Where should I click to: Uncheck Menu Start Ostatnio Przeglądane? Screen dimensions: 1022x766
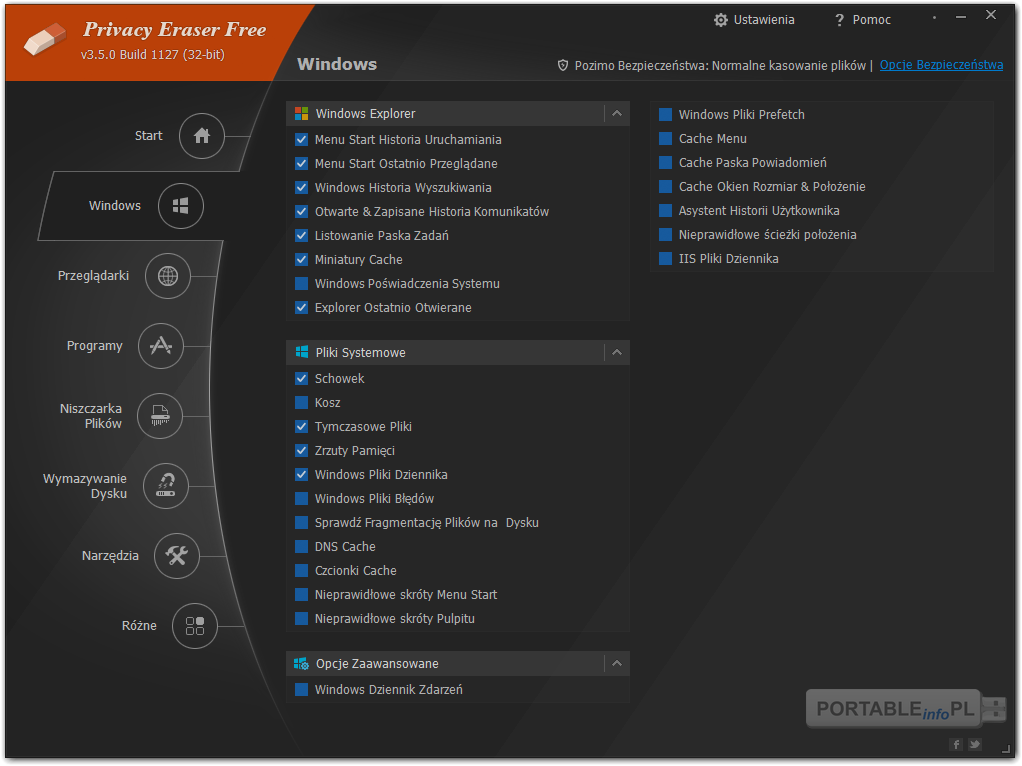(x=301, y=164)
